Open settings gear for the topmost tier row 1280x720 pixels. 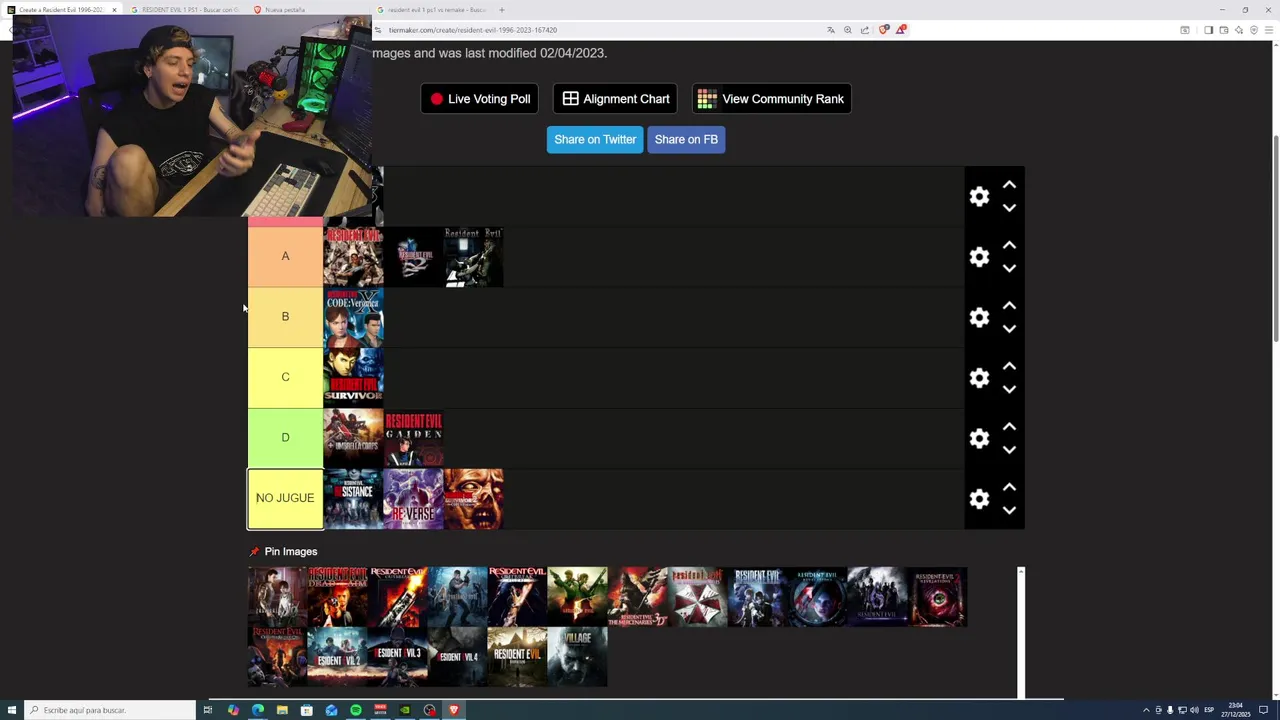(979, 196)
